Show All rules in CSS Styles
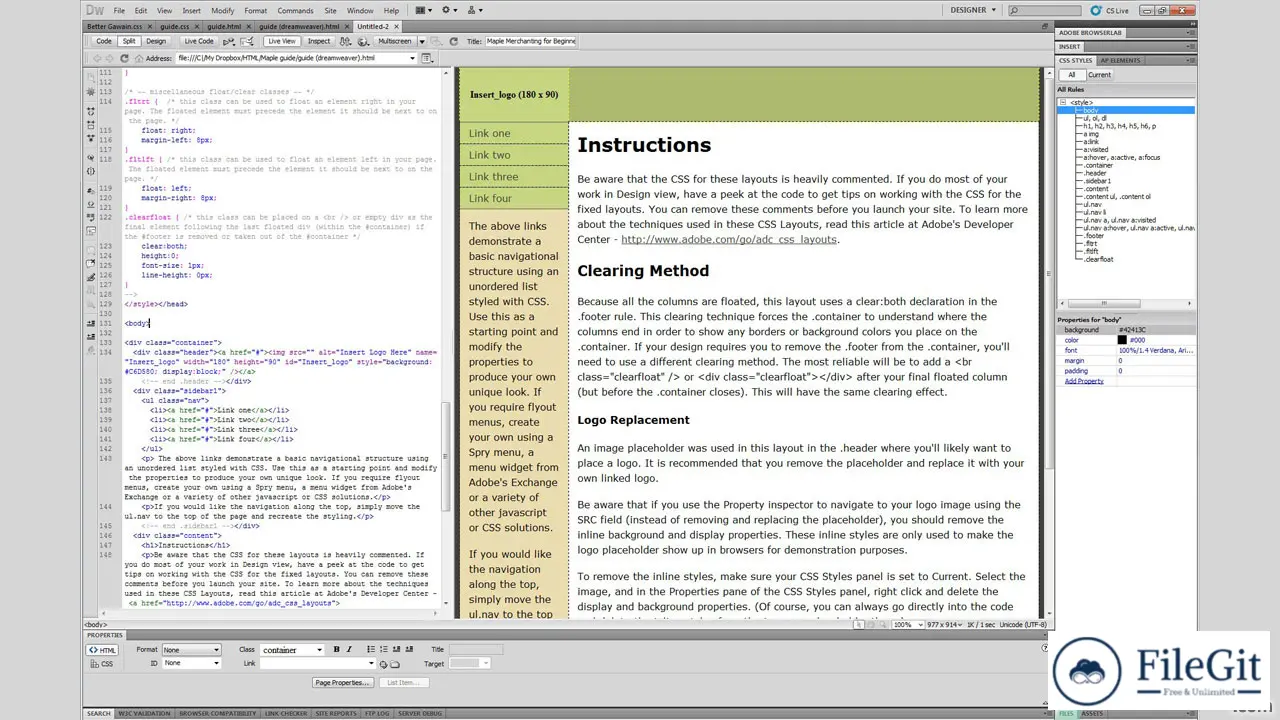The width and height of the screenshot is (1280, 720). point(1071,74)
